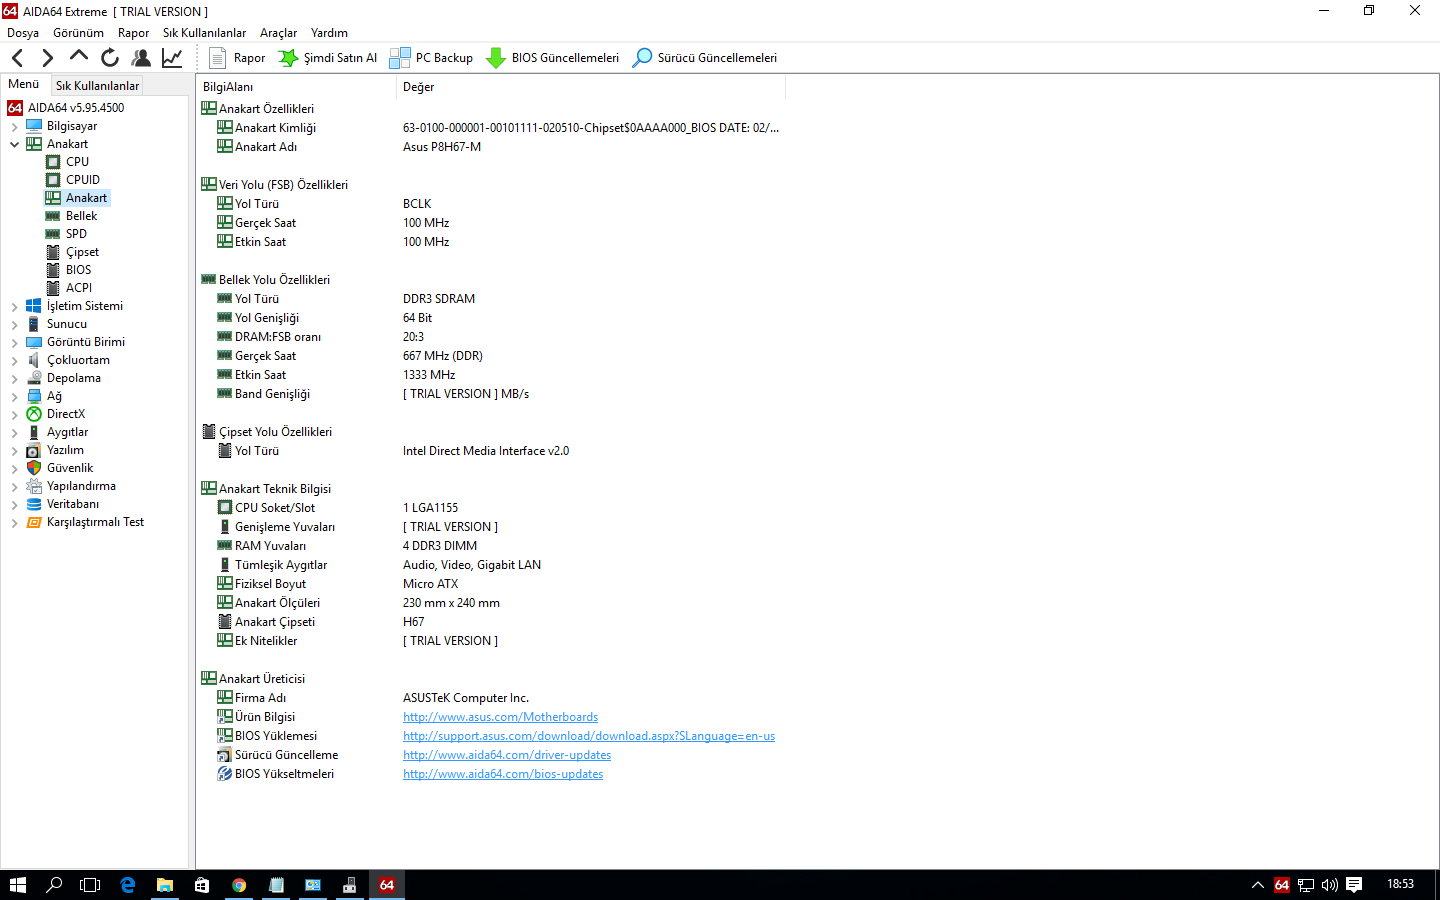1440x900 pixels.
Task: Expand the Çokluortam tree node
Action: point(15,361)
